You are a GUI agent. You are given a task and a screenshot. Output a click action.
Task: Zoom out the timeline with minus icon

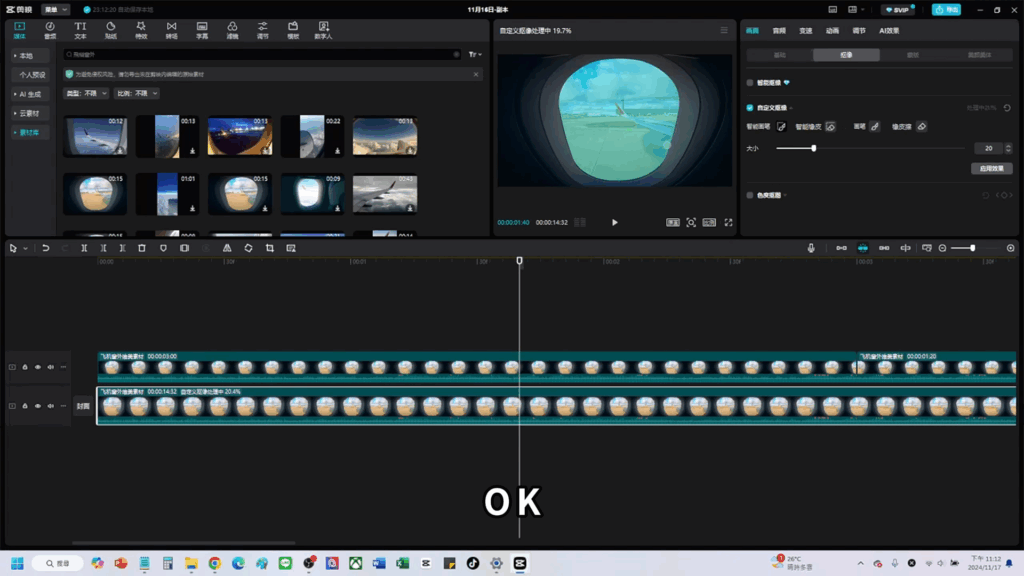[942, 248]
